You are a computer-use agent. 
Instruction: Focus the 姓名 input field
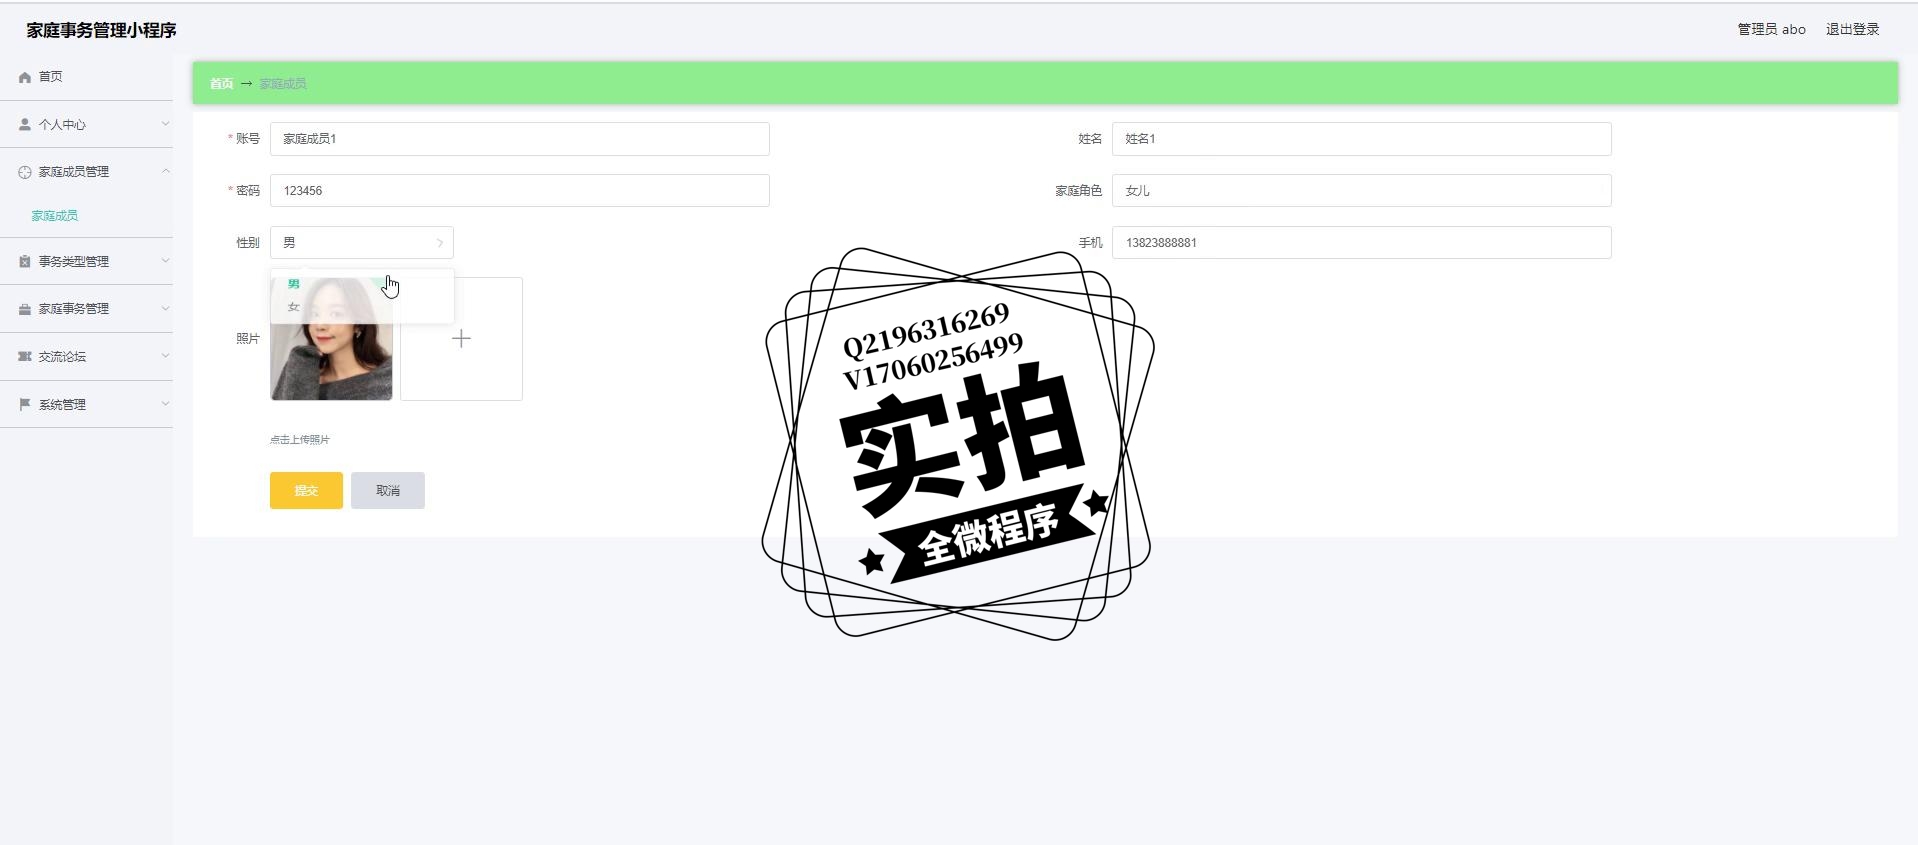click(1362, 139)
